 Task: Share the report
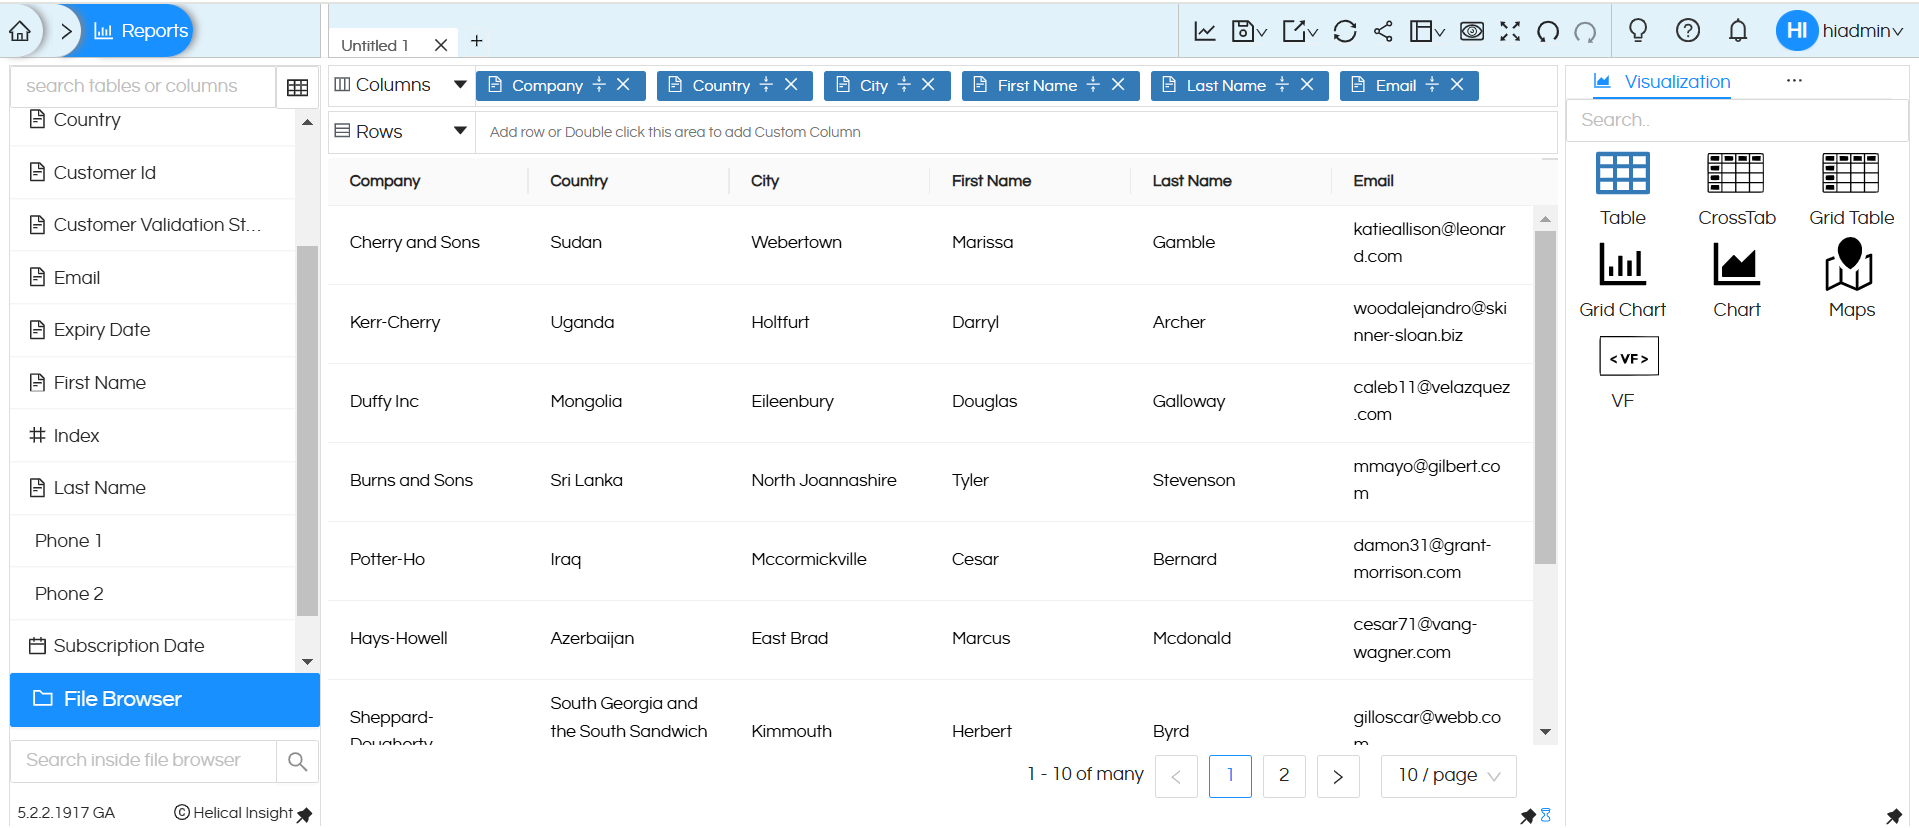[x=1383, y=31]
